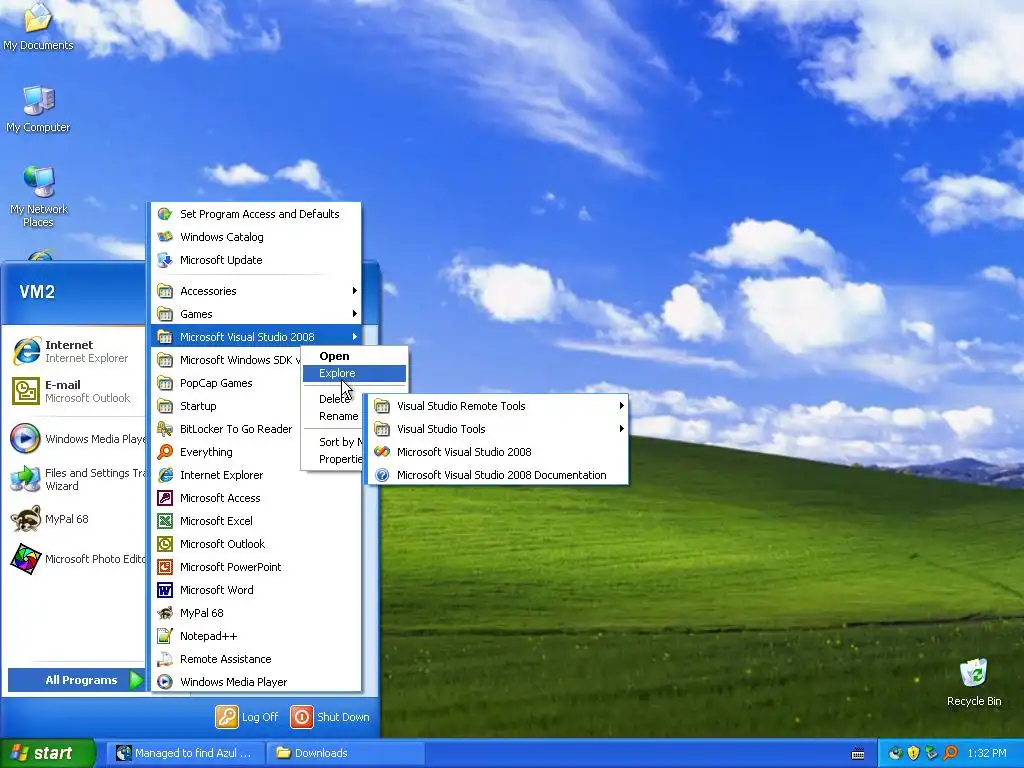Launch MyPal 68 in All Programs list
The width and height of the screenshot is (1024, 768).
coord(257,613)
